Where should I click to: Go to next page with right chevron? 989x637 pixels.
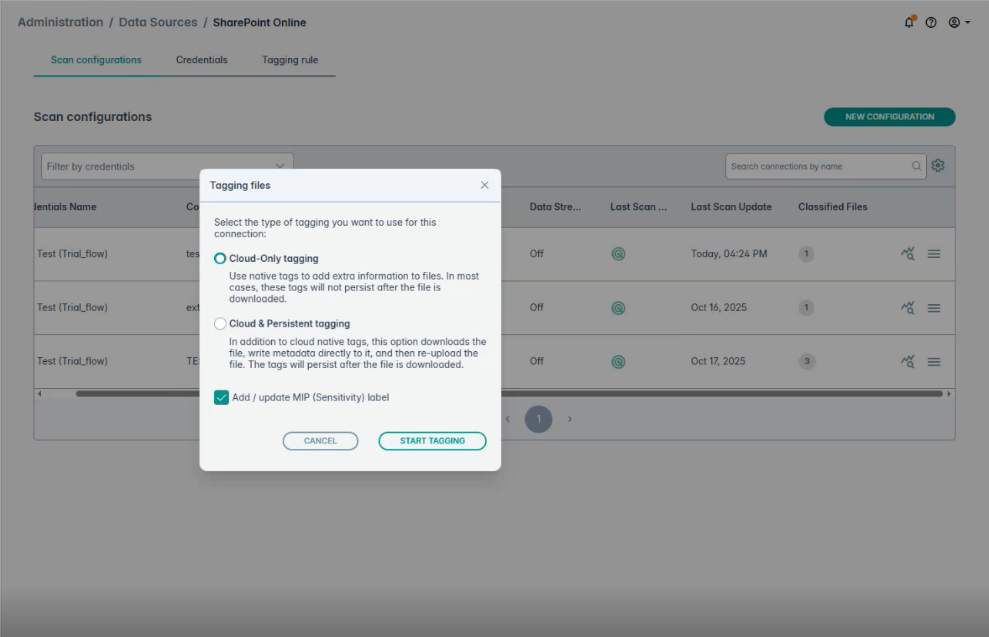tap(570, 419)
